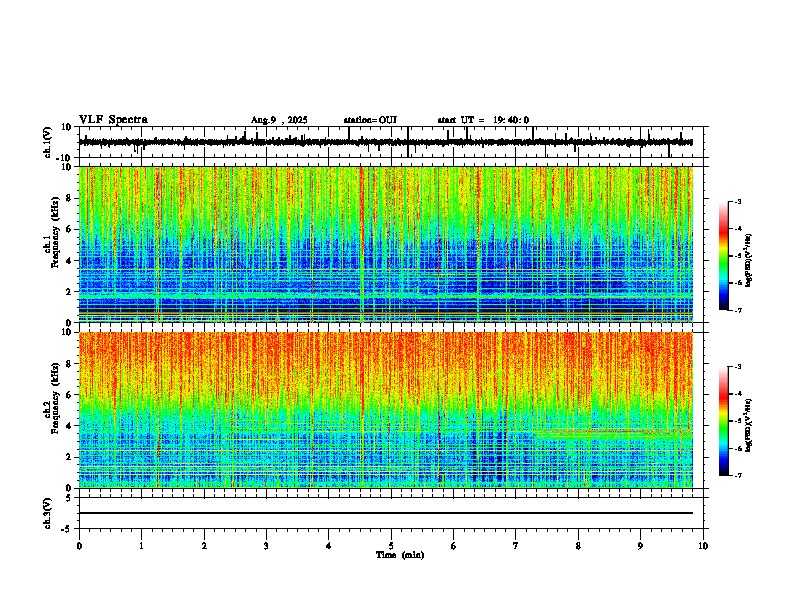The height and width of the screenshot is (612, 792).
Task: Click the "Time (min)" x-axis label
Action: [x=400, y=555]
